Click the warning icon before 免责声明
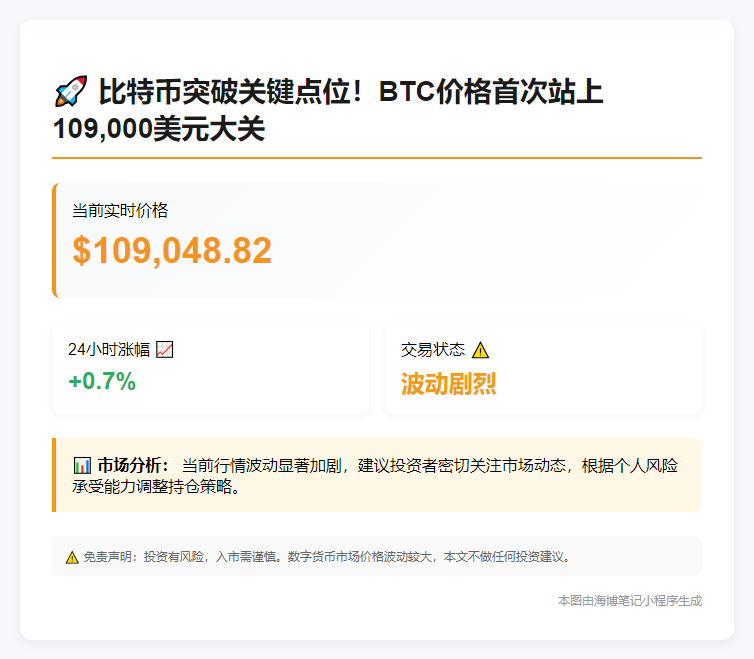 click(72, 557)
